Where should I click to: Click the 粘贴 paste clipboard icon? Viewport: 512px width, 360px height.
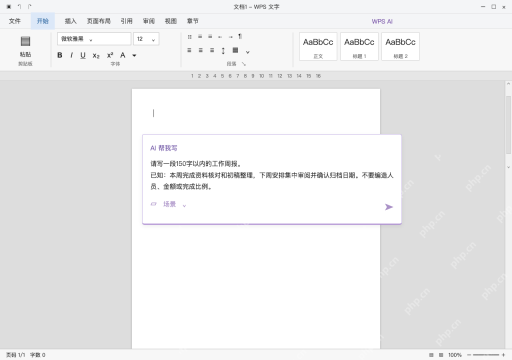25,41
